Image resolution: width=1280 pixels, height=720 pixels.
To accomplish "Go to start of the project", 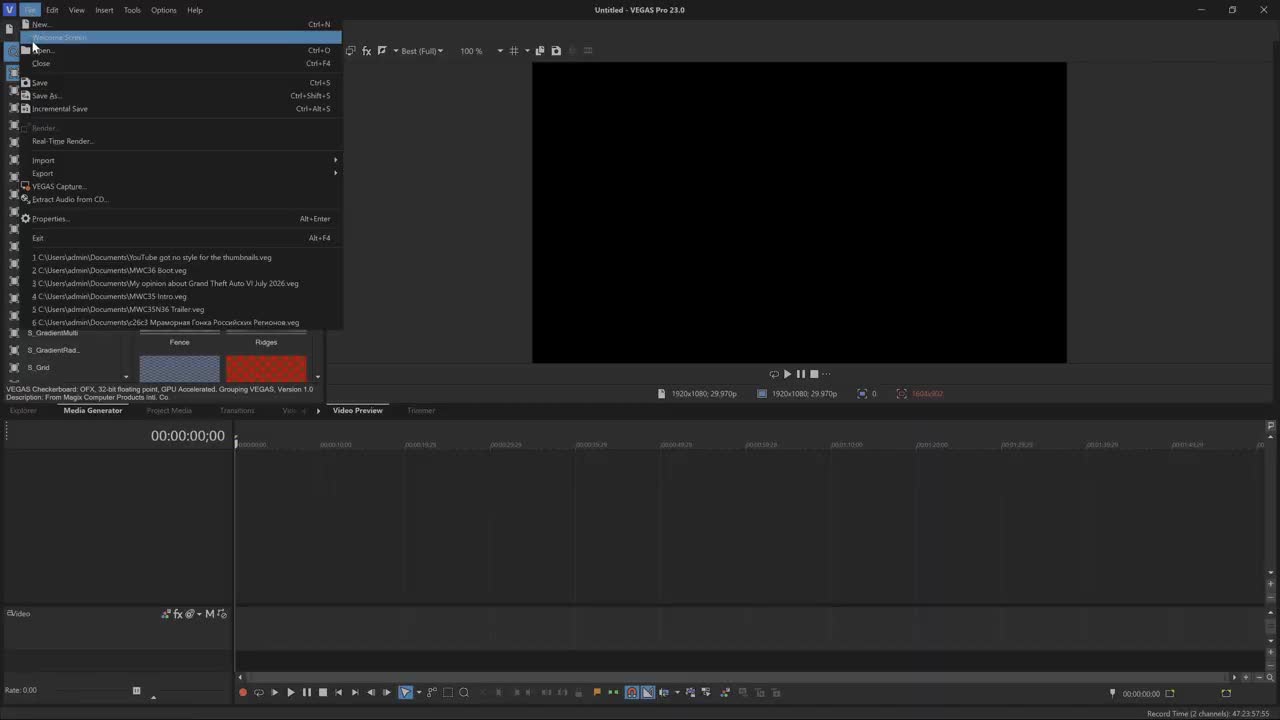I will click(339, 692).
